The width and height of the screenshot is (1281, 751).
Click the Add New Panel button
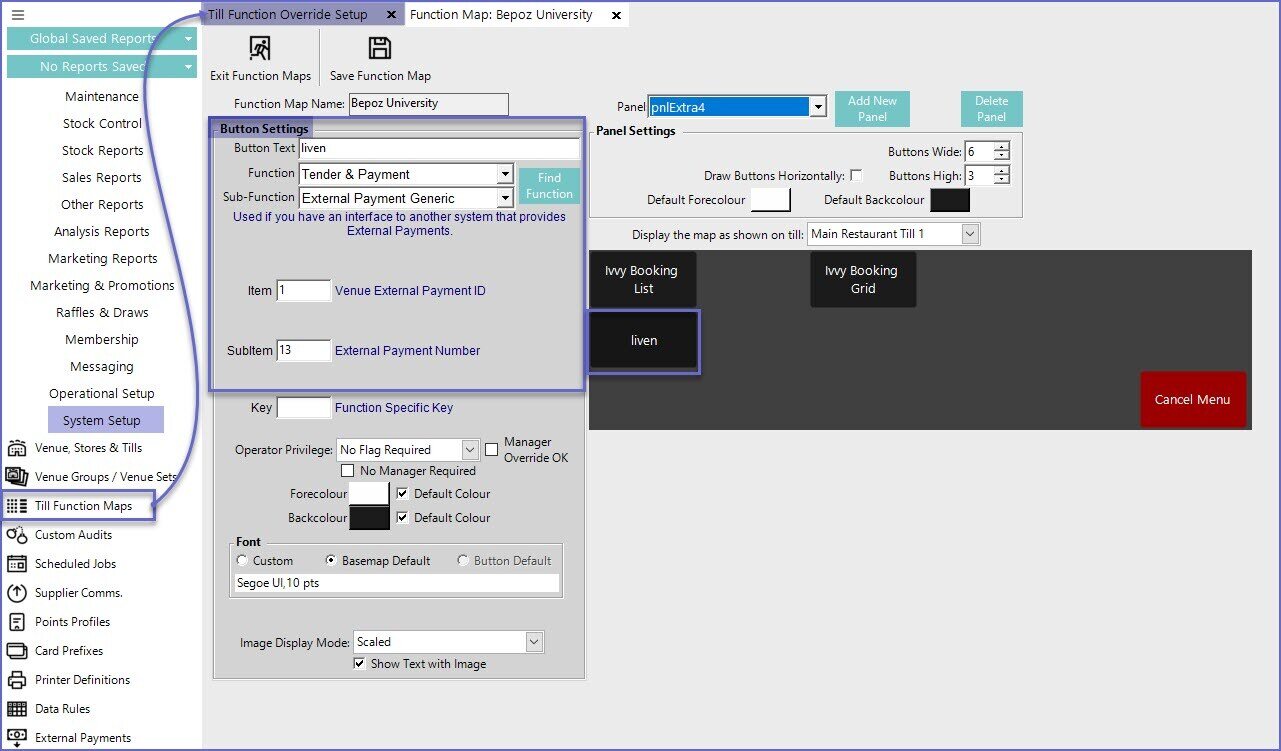872,109
